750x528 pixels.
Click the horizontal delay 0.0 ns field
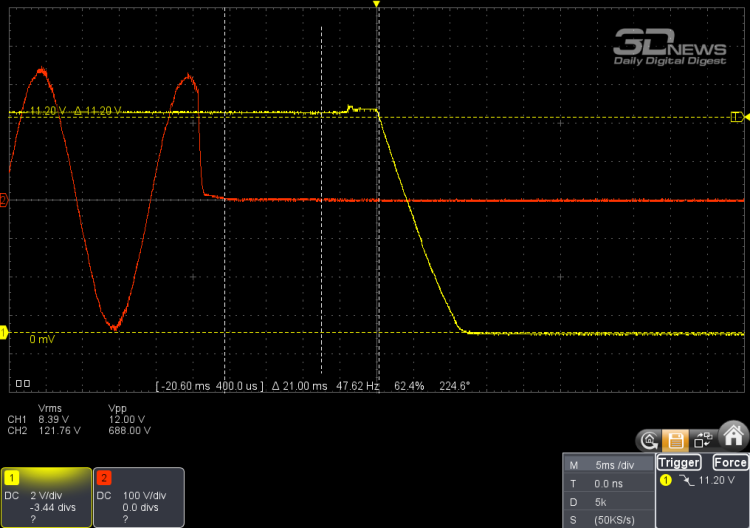click(x=607, y=482)
